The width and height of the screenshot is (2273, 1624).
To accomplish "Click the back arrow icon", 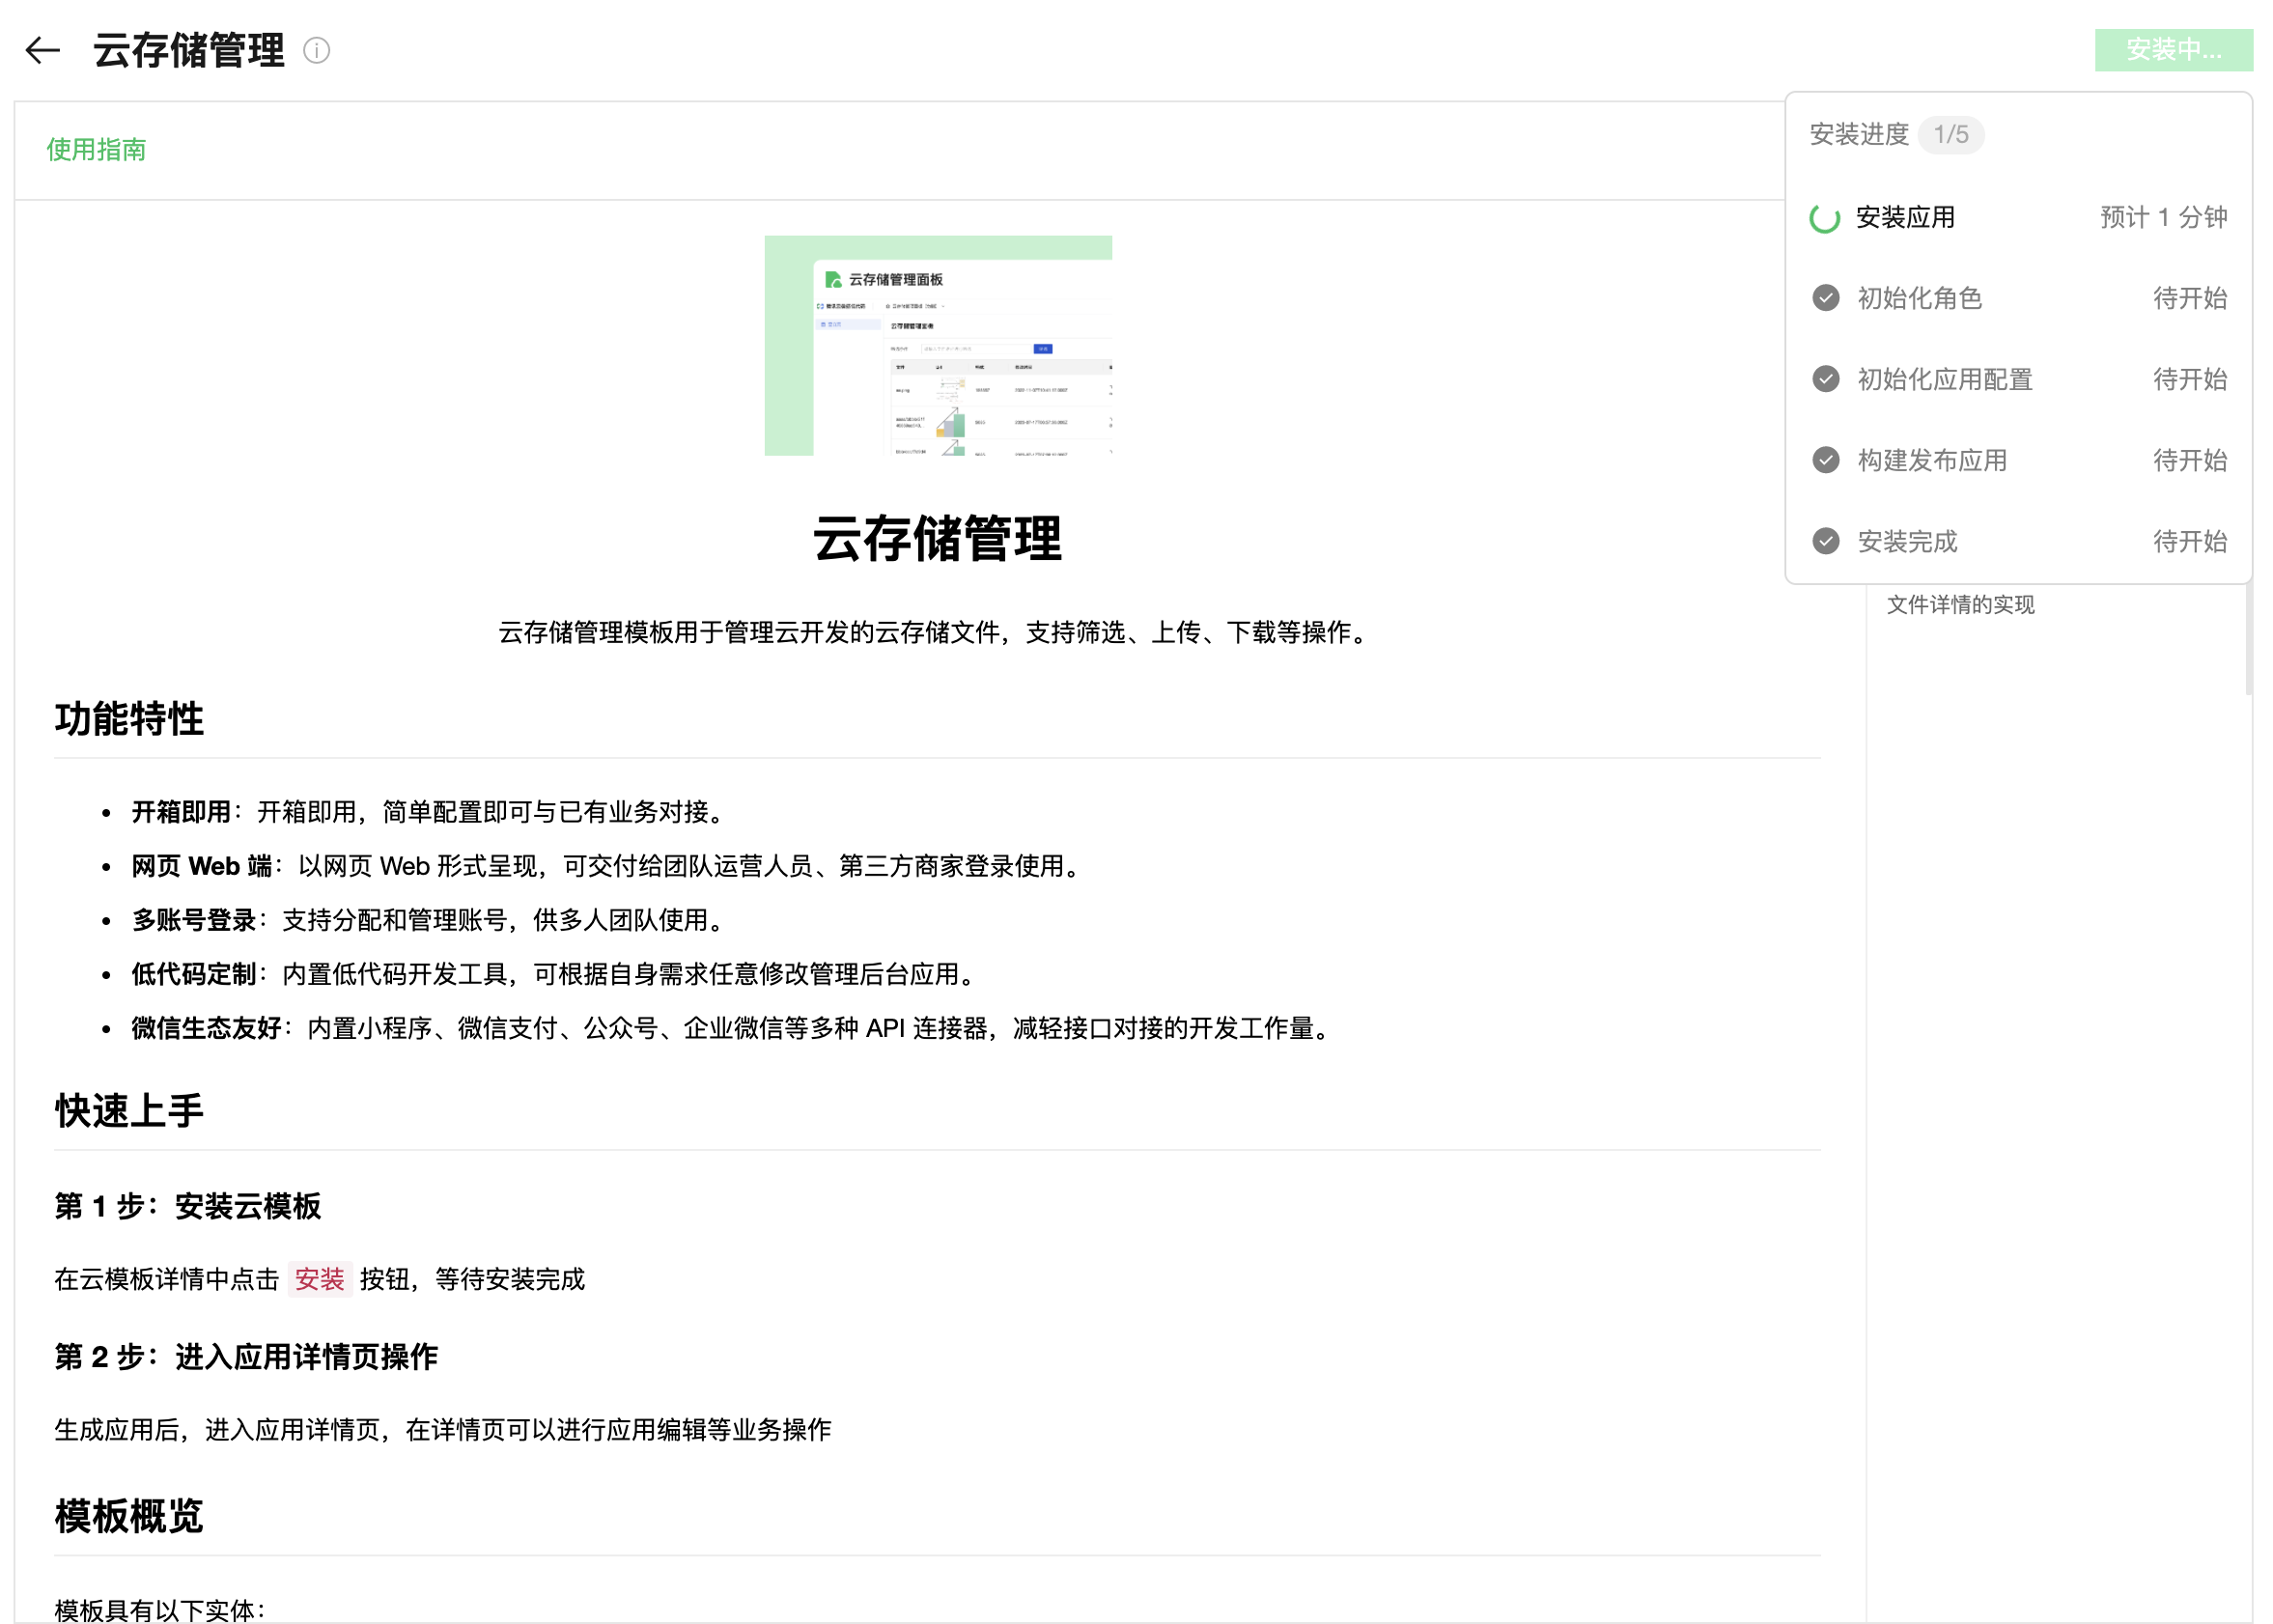I will point(42,50).
